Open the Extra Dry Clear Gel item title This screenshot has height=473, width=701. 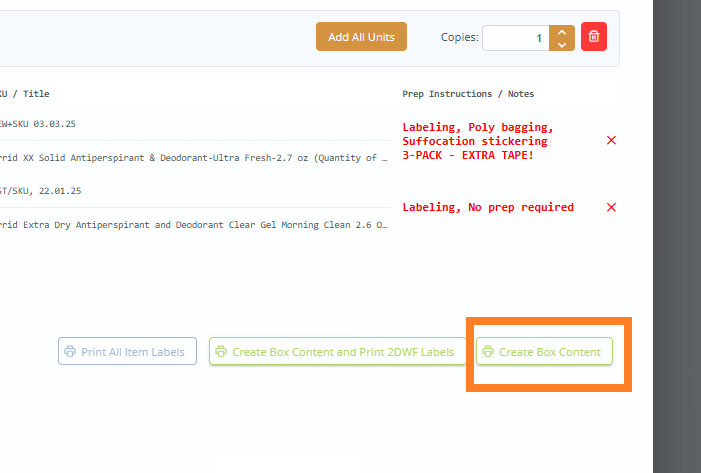pos(190,224)
